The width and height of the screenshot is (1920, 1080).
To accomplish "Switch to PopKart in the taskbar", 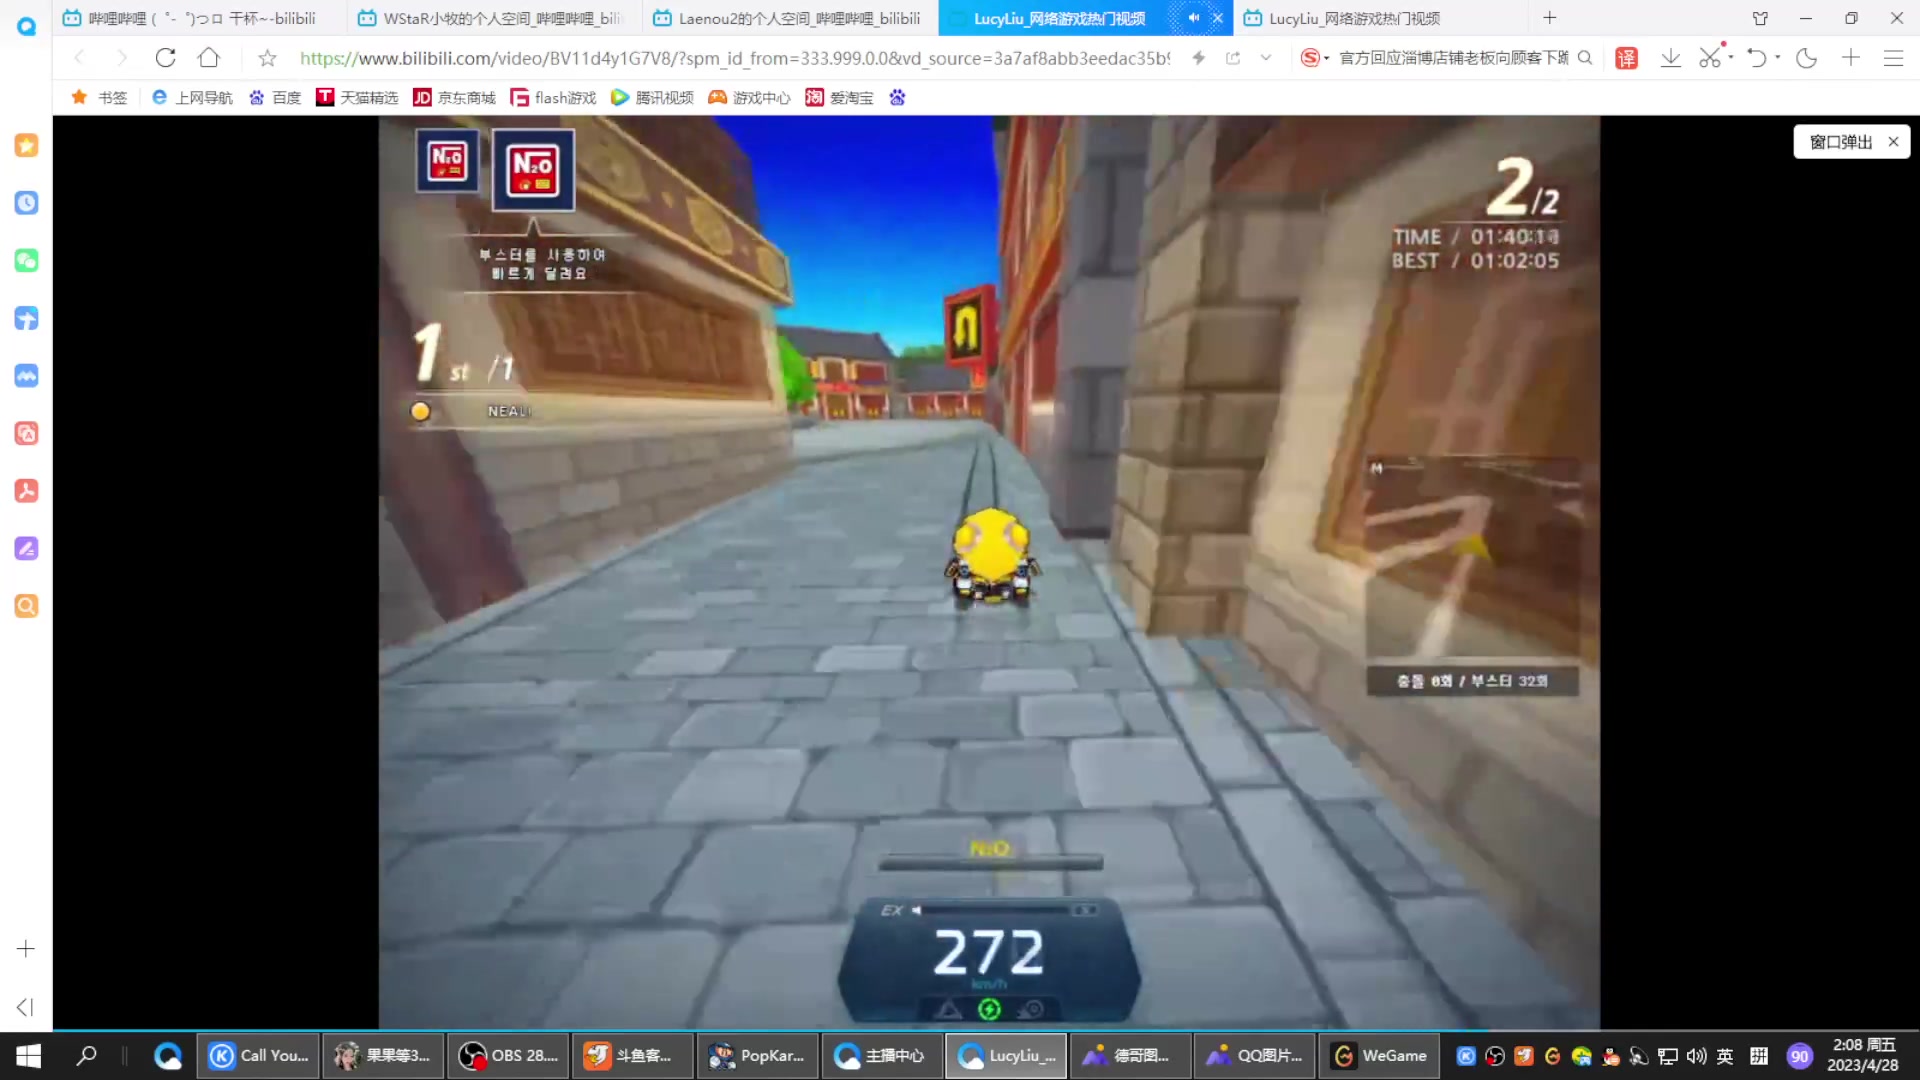I will 757,1055.
